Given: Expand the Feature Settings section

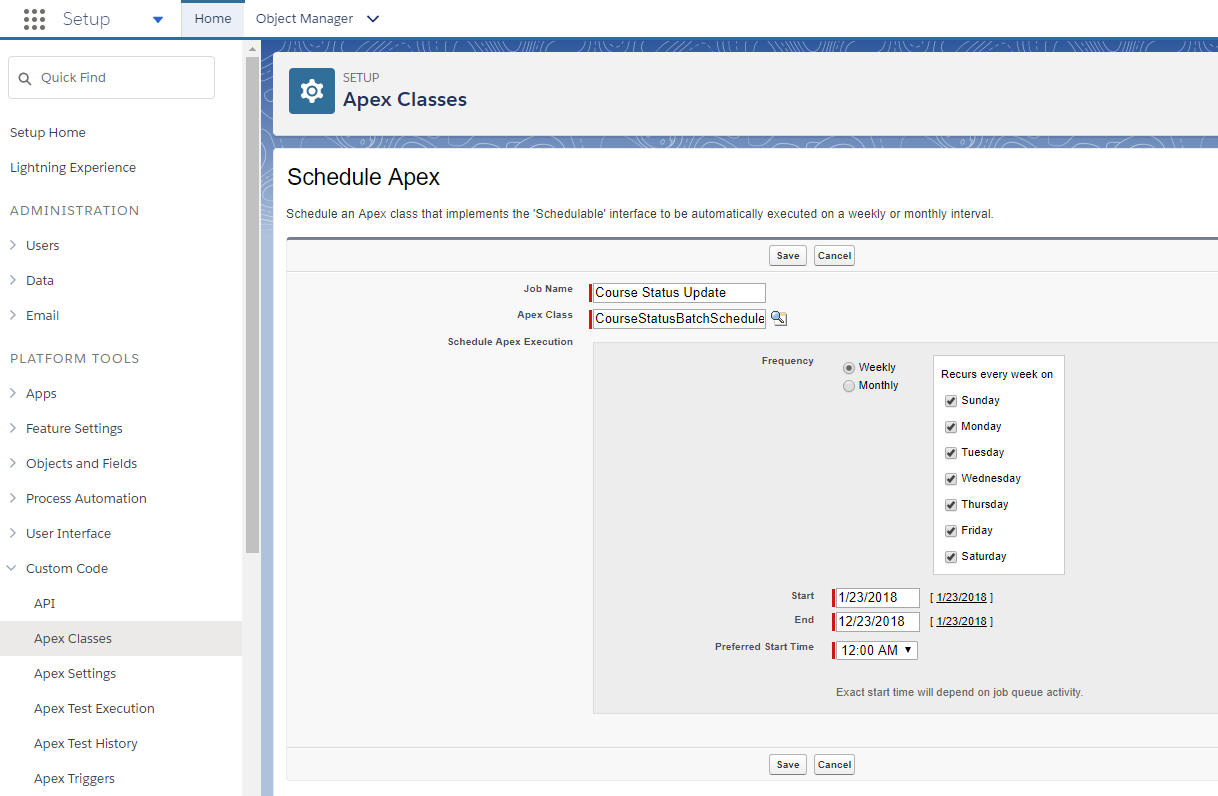Looking at the screenshot, I should (12, 428).
